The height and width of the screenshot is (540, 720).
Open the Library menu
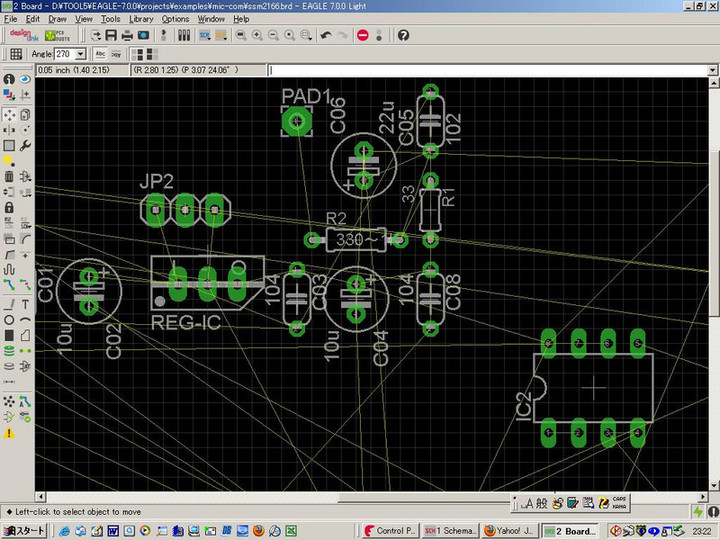click(x=141, y=19)
